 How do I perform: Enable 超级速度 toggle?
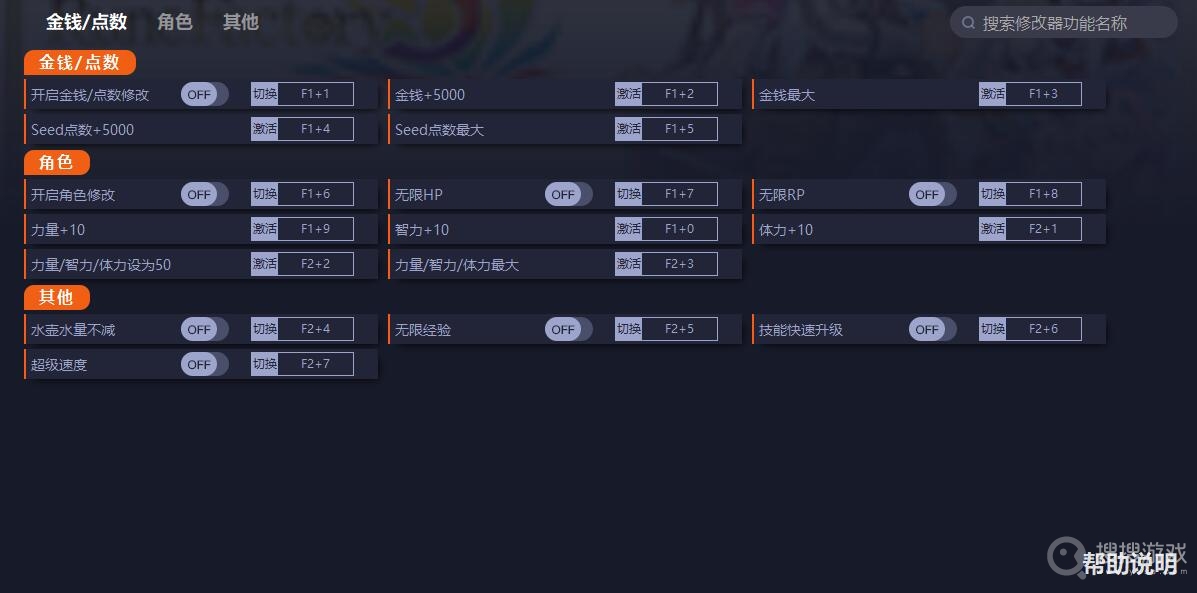pos(204,364)
